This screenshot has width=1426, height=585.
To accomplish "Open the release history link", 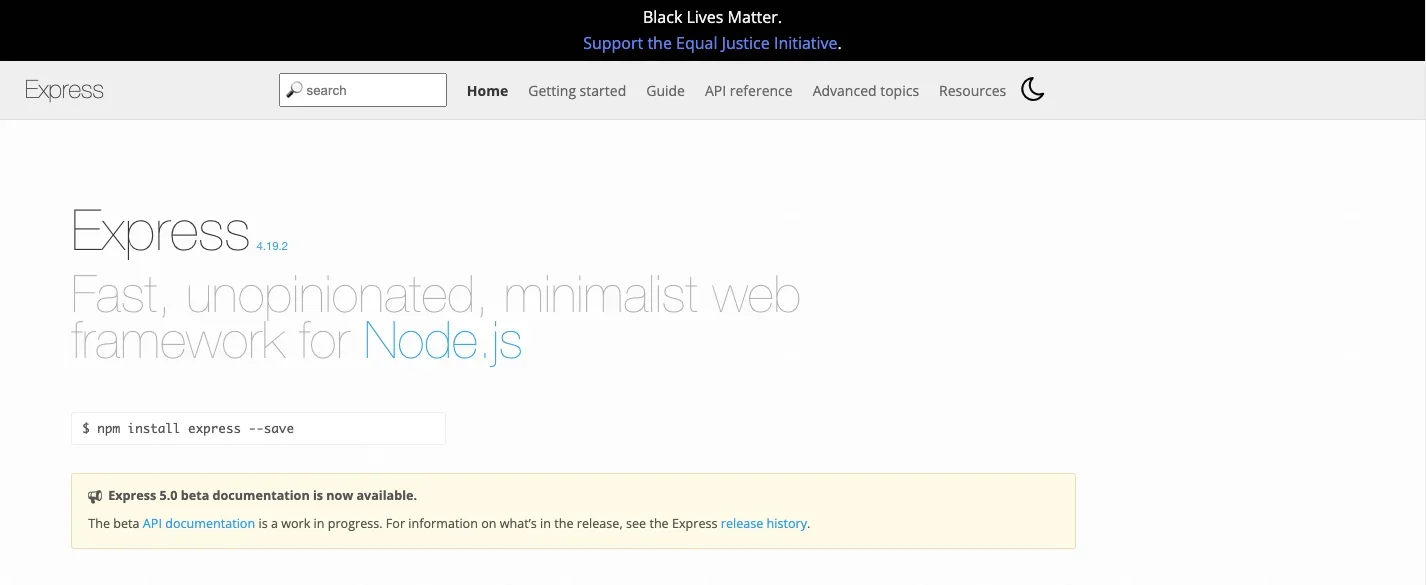I will point(763,523).
